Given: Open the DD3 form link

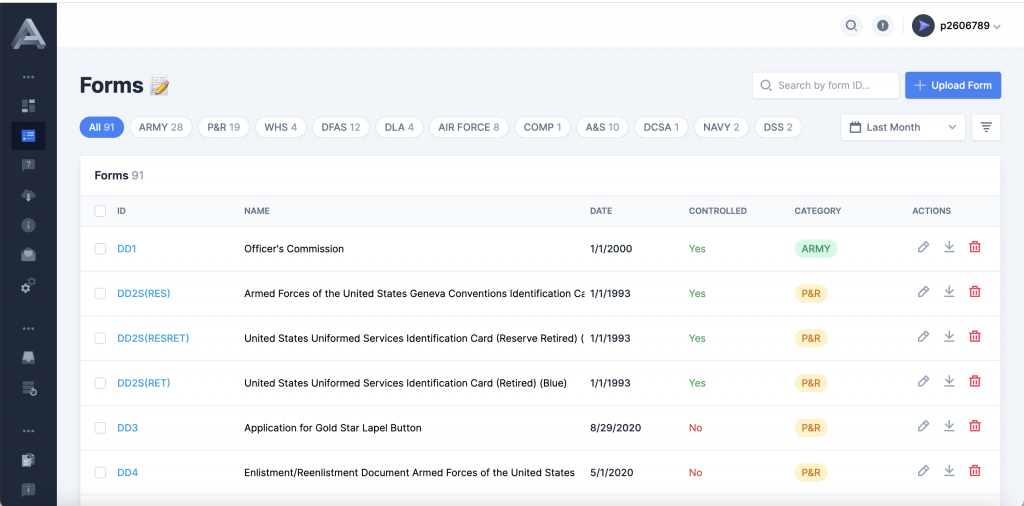Looking at the screenshot, I should tap(127, 428).
